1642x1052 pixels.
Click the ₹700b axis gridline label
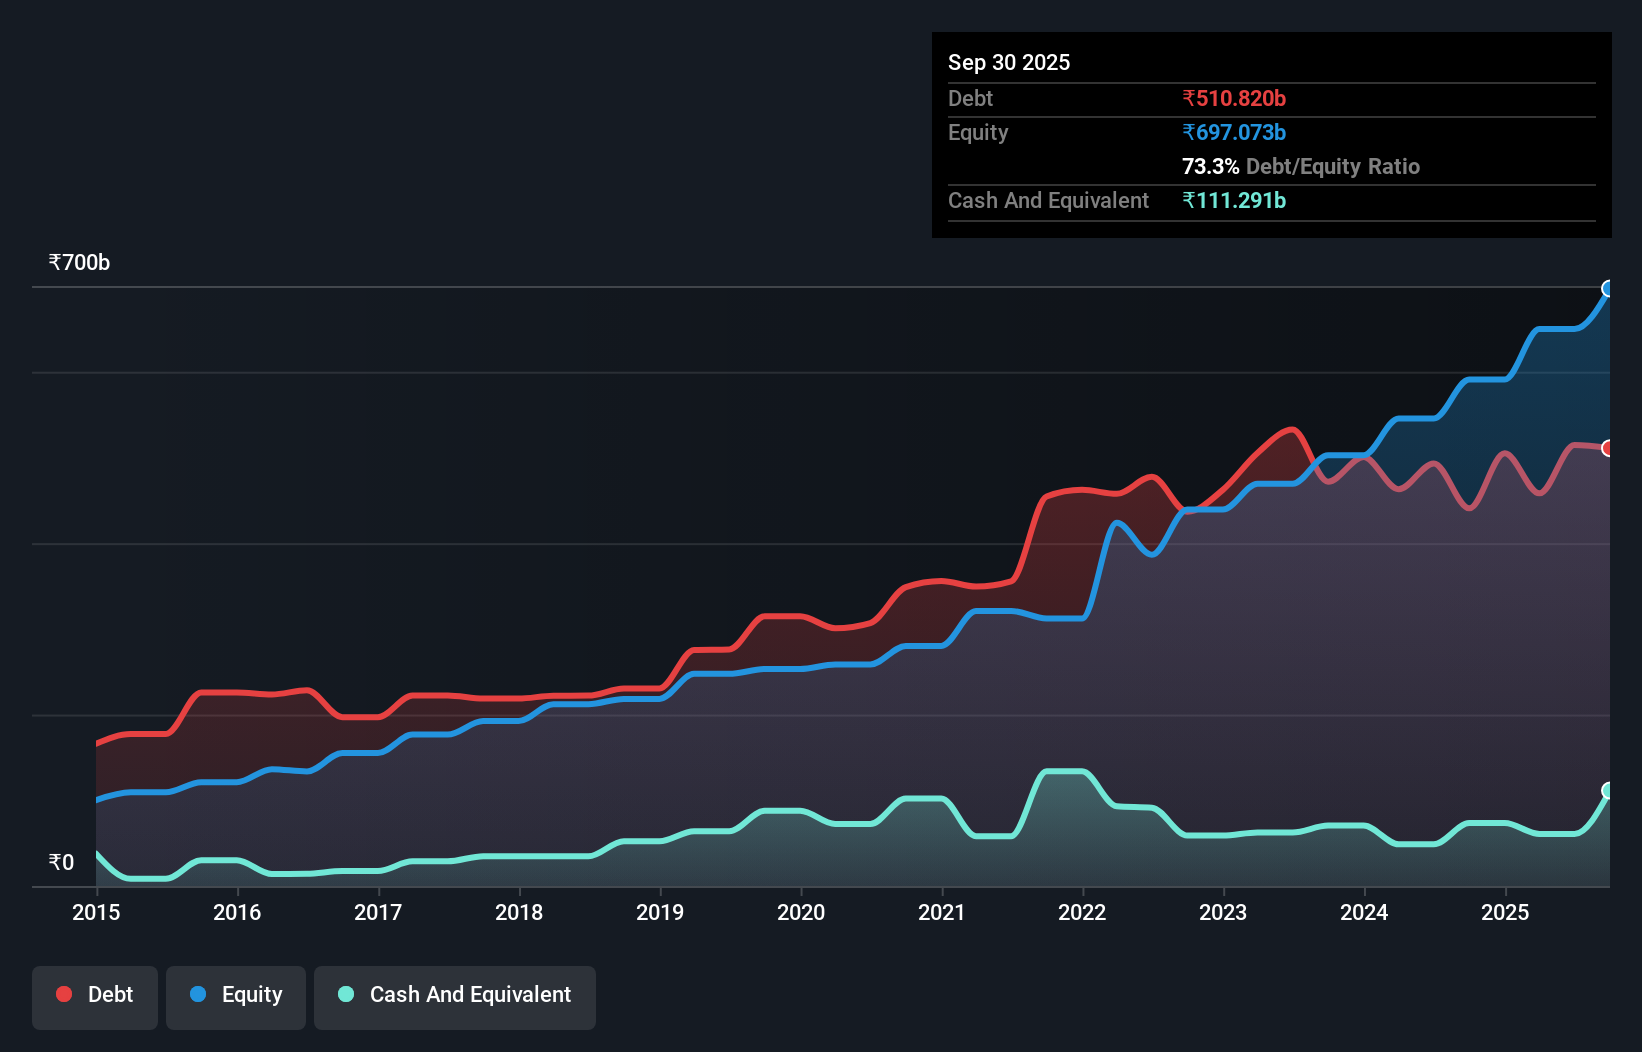coord(80,262)
